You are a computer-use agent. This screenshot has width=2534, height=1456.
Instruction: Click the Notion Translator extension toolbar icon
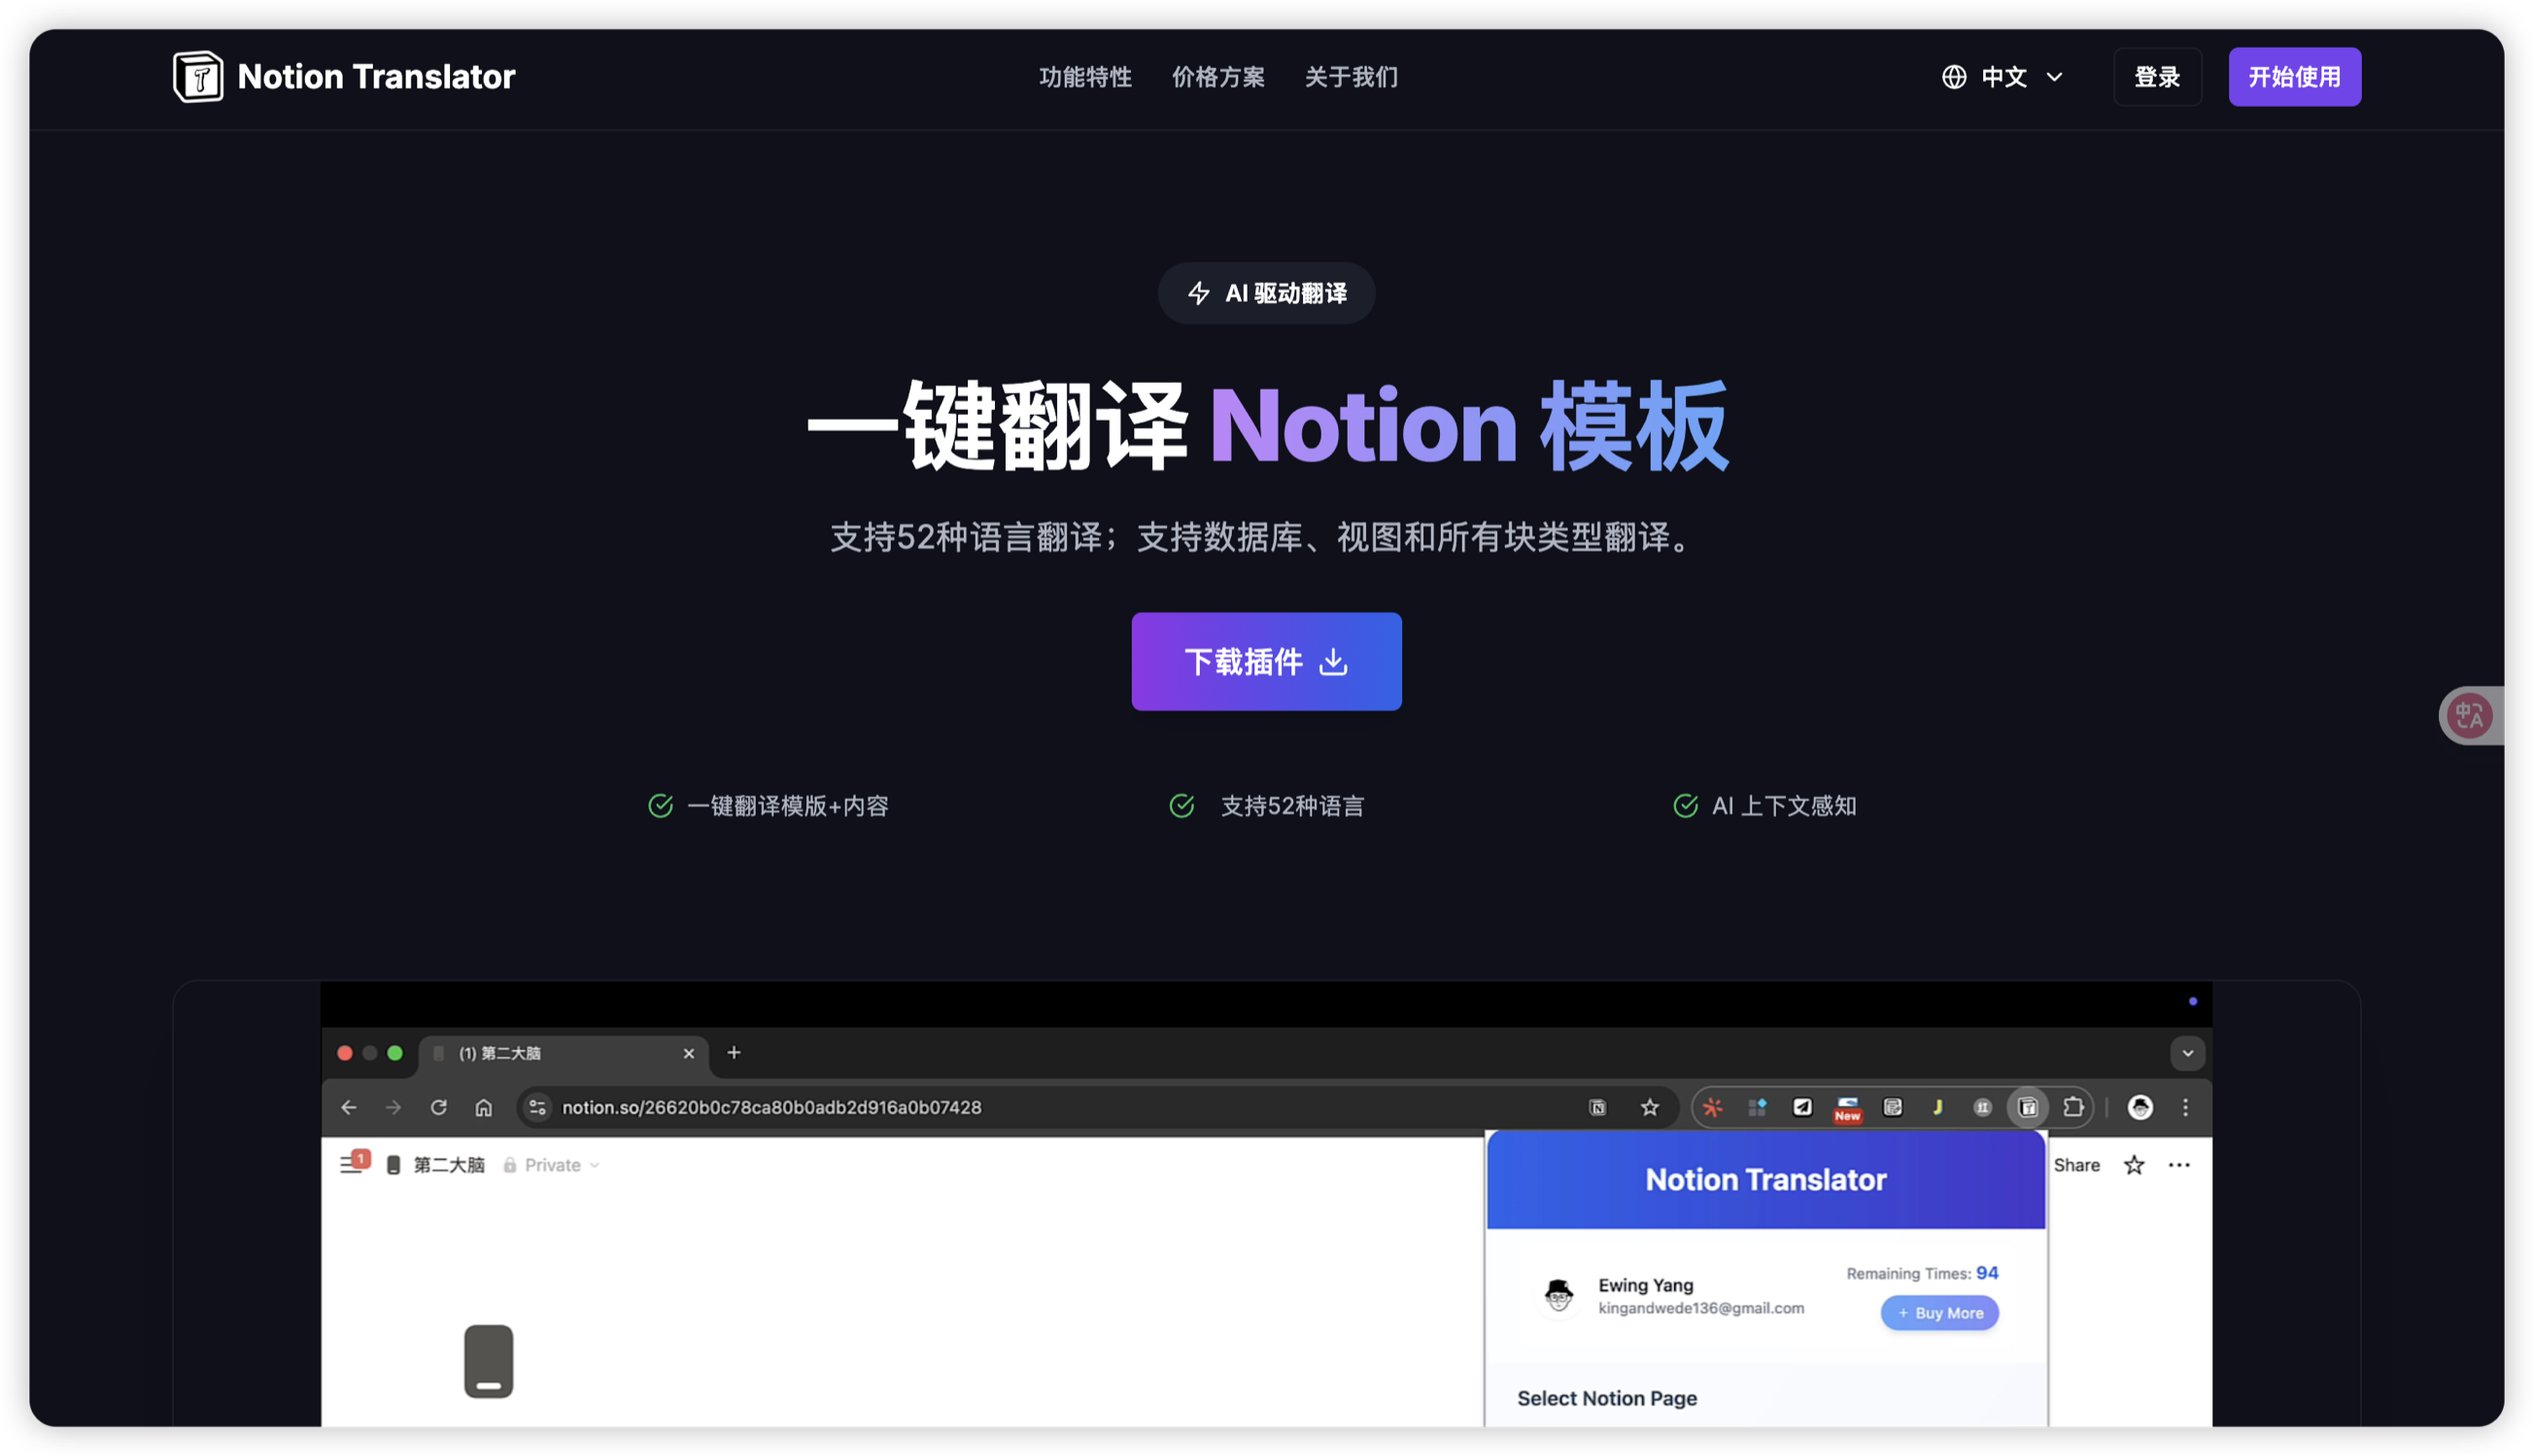point(2027,1107)
